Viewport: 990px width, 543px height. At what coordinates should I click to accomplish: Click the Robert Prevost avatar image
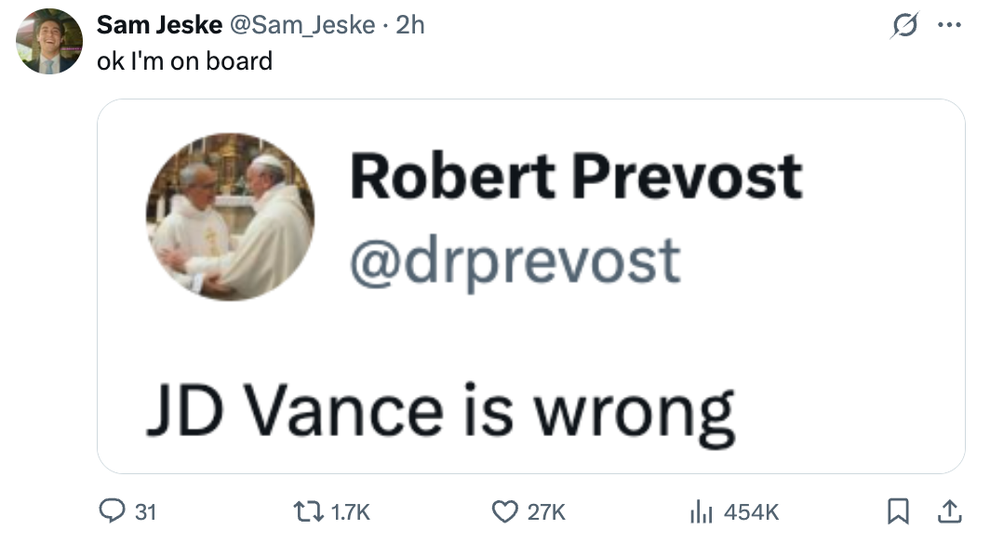pyautogui.click(x=230, y=216)
